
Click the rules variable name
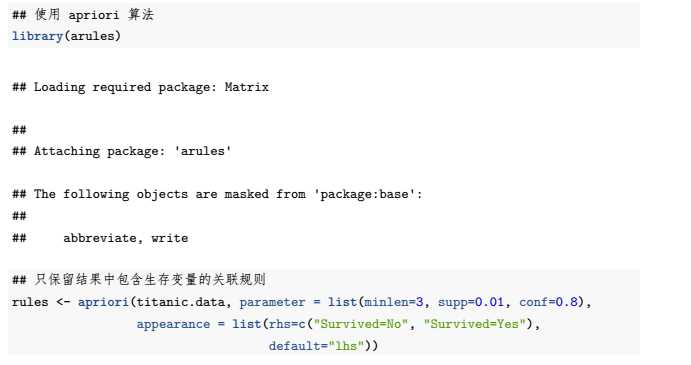30,302
